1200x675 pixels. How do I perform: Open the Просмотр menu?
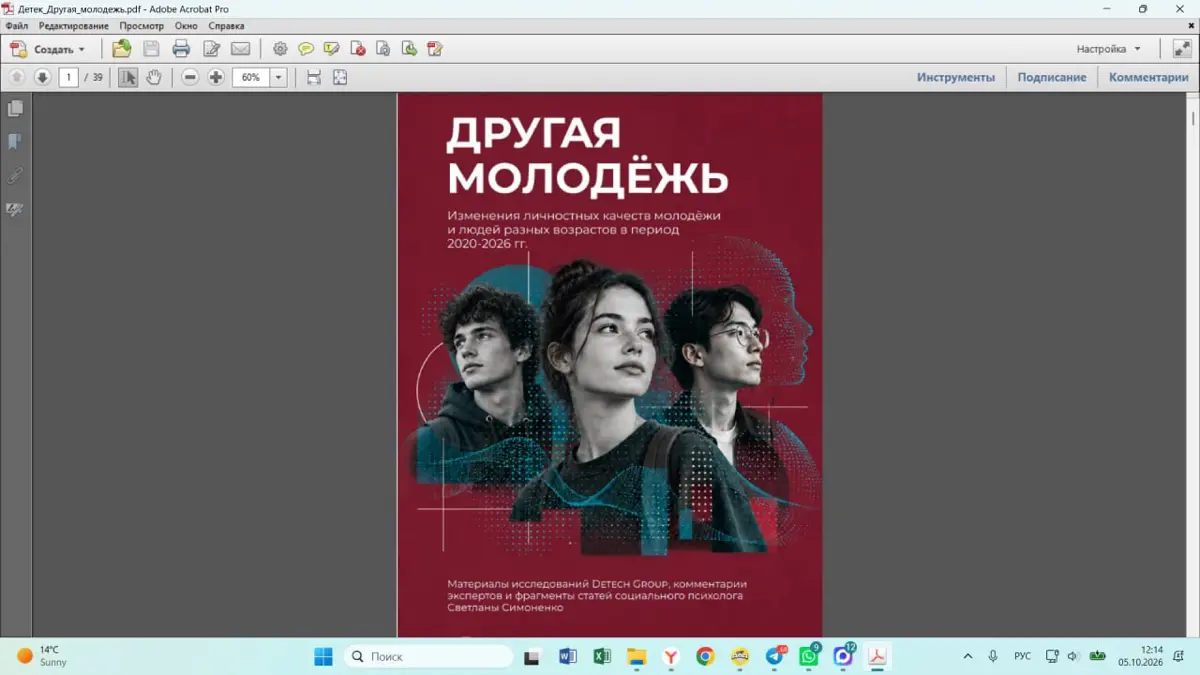pyautogui.click(x=141, y=26)
